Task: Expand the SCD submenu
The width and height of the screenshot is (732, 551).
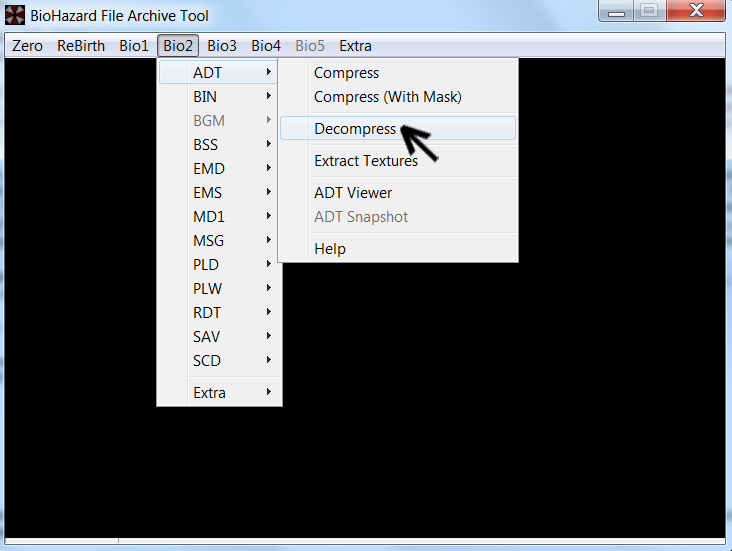Action: 219,361
